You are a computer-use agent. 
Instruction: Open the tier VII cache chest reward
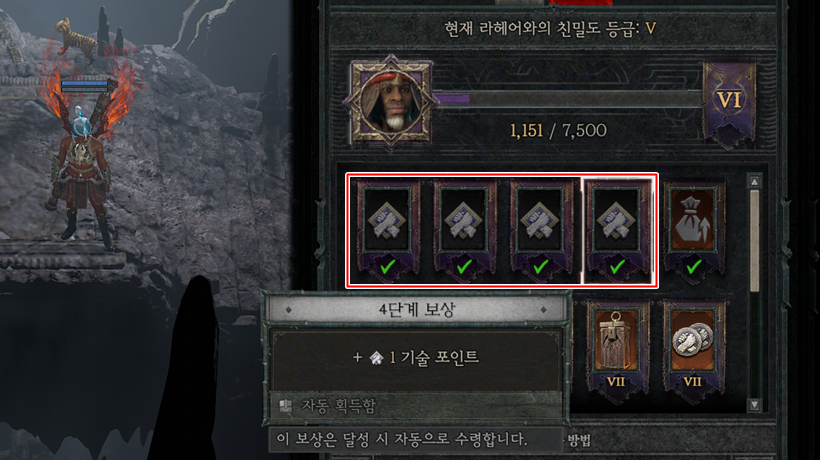click(617, 347)
